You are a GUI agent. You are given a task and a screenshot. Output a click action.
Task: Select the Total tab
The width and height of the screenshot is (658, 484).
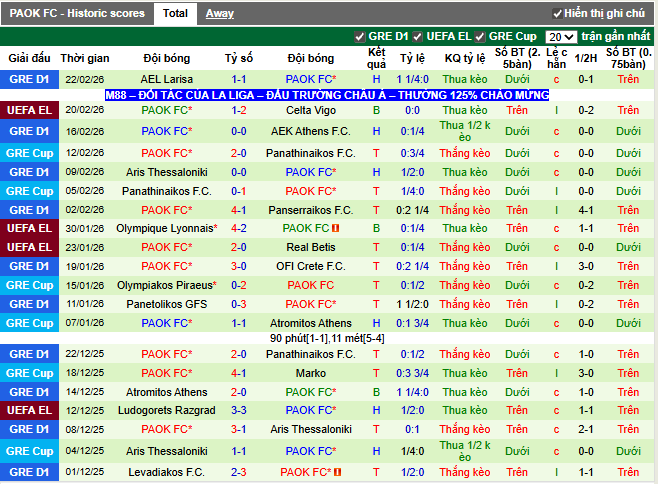(175, 13)
